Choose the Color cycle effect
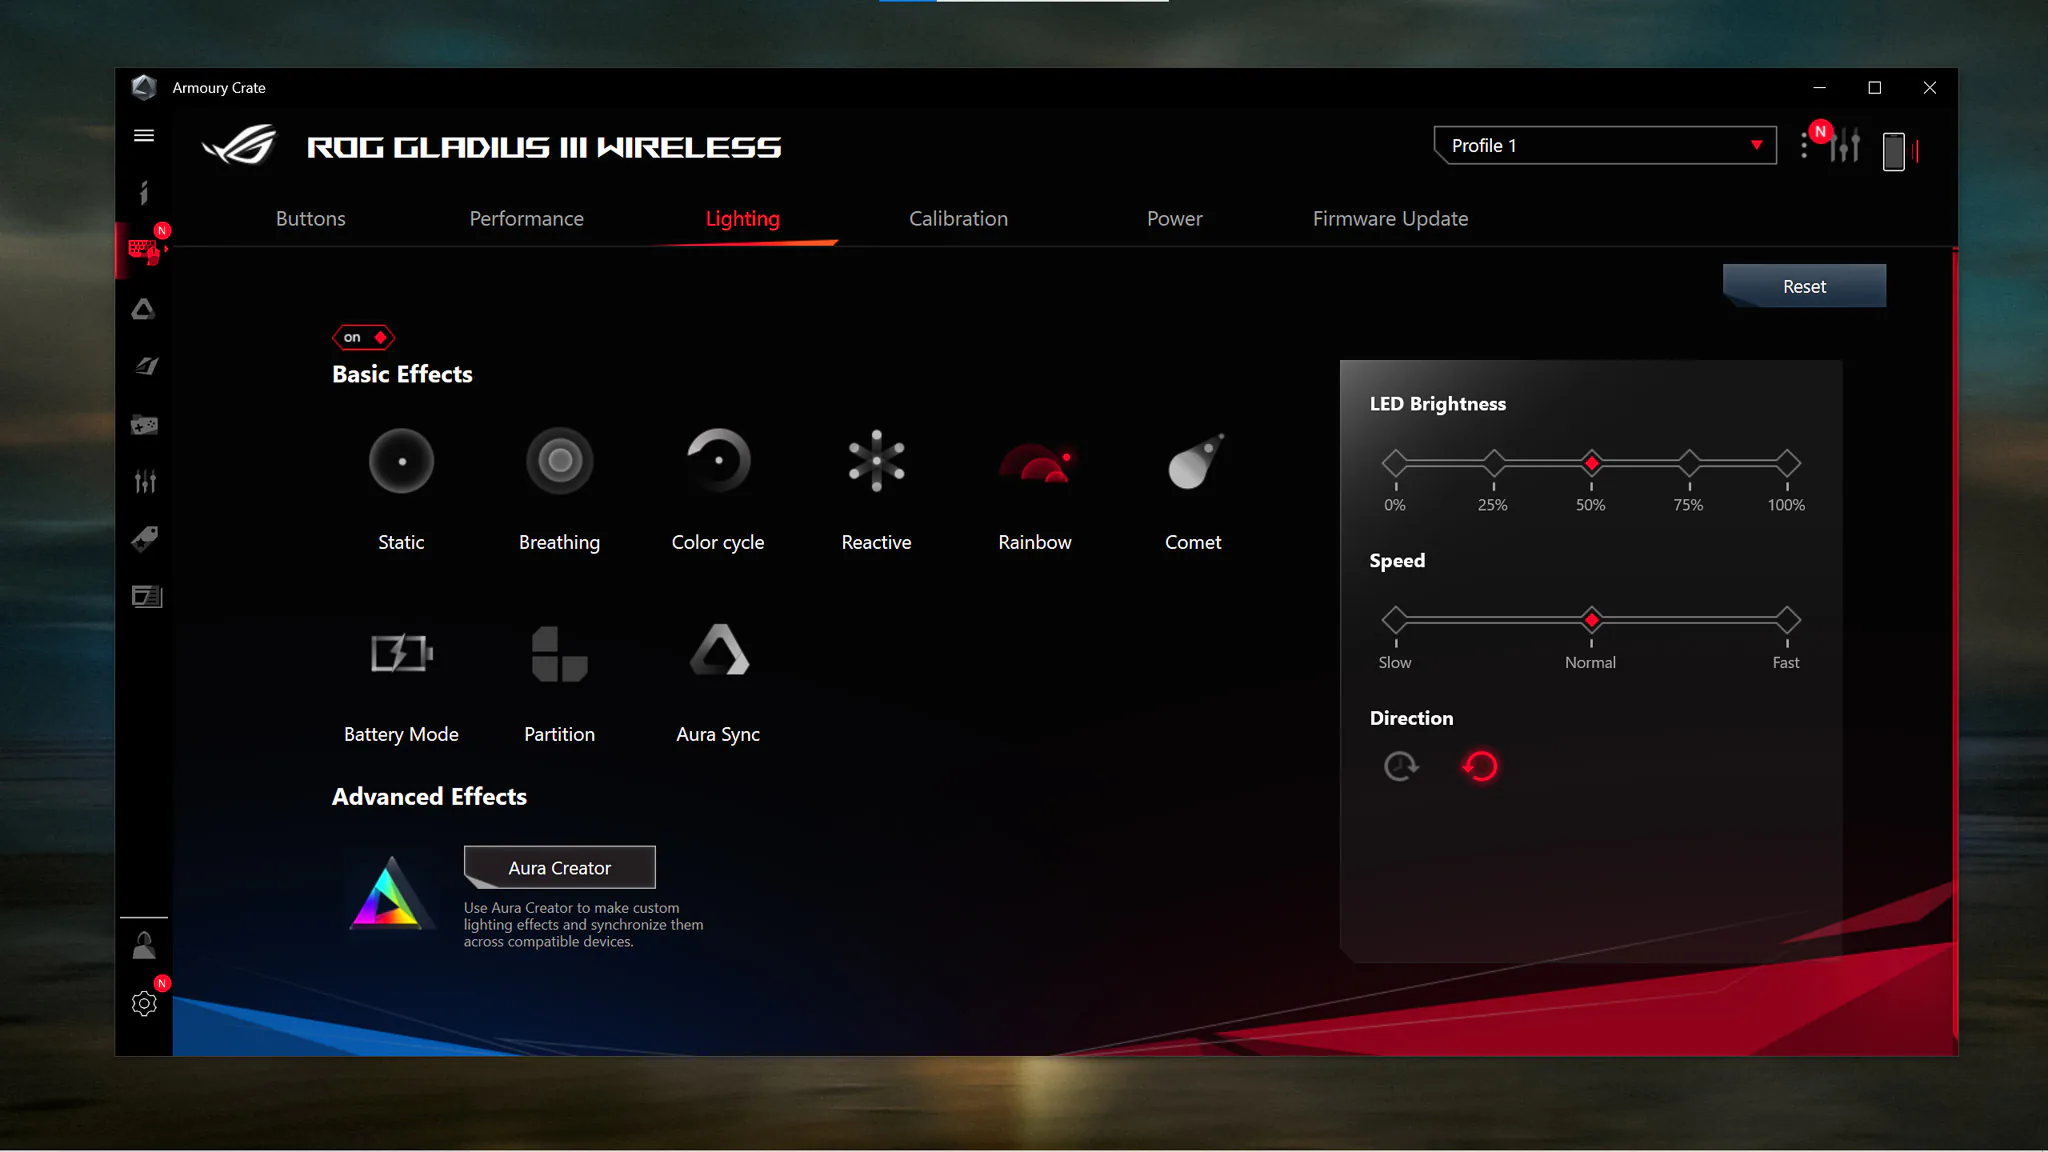Screen dimensions: 2048x1152 click(718, 461)
